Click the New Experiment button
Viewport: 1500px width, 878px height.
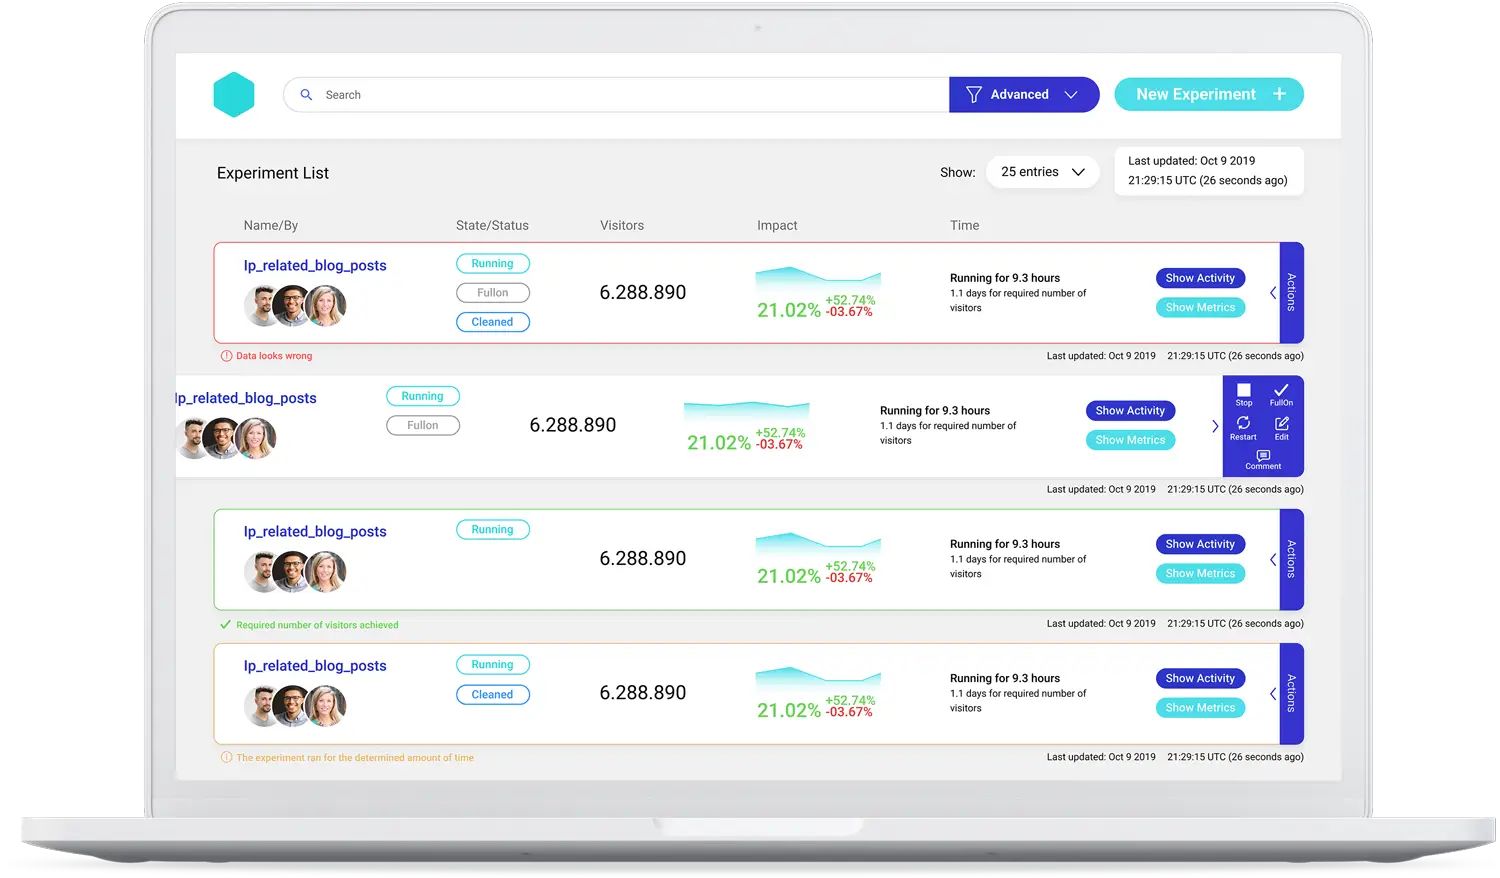(x=1208, y=94)
